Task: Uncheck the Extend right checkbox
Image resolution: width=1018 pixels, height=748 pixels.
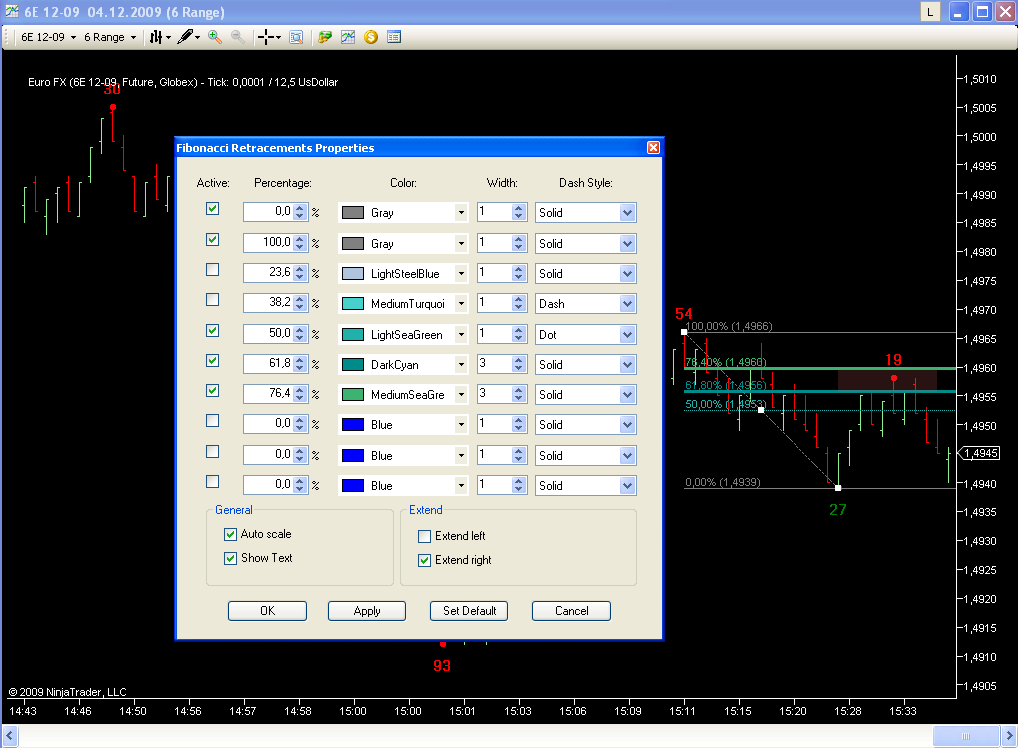Action: [x=425, y=560]
